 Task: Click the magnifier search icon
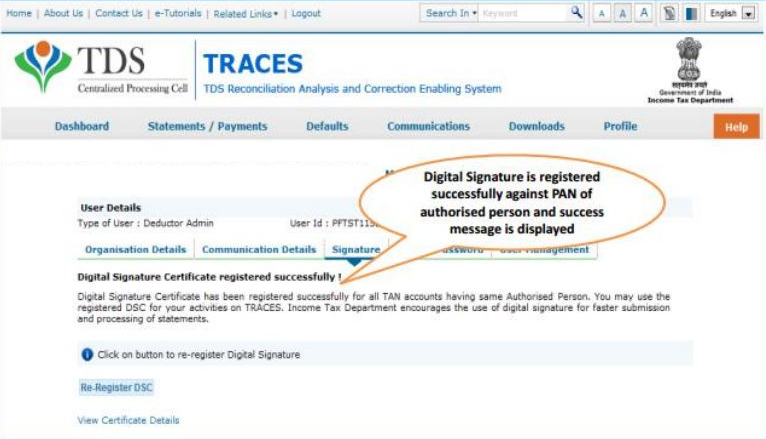click(x=577, y=13)
